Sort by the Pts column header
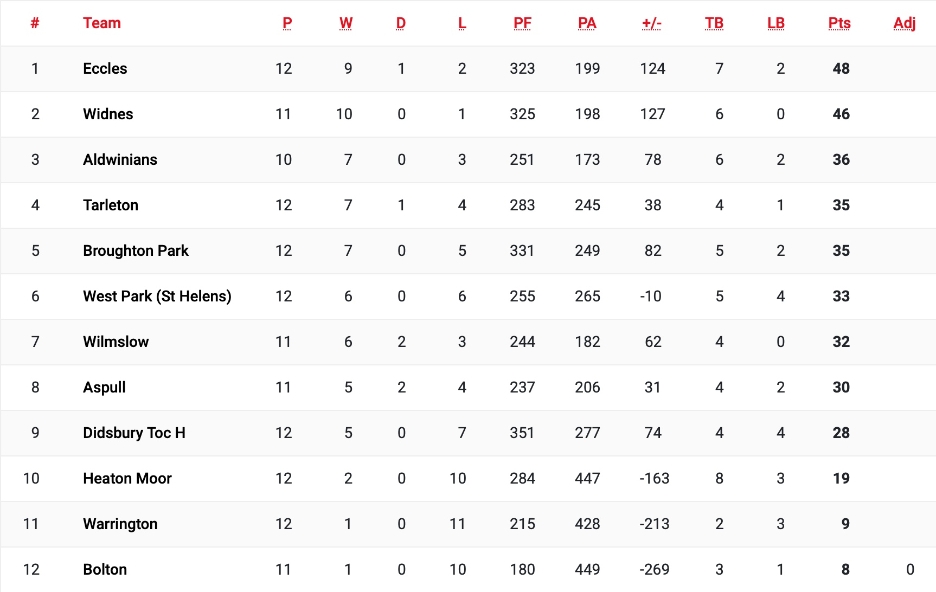 (839, 23)
